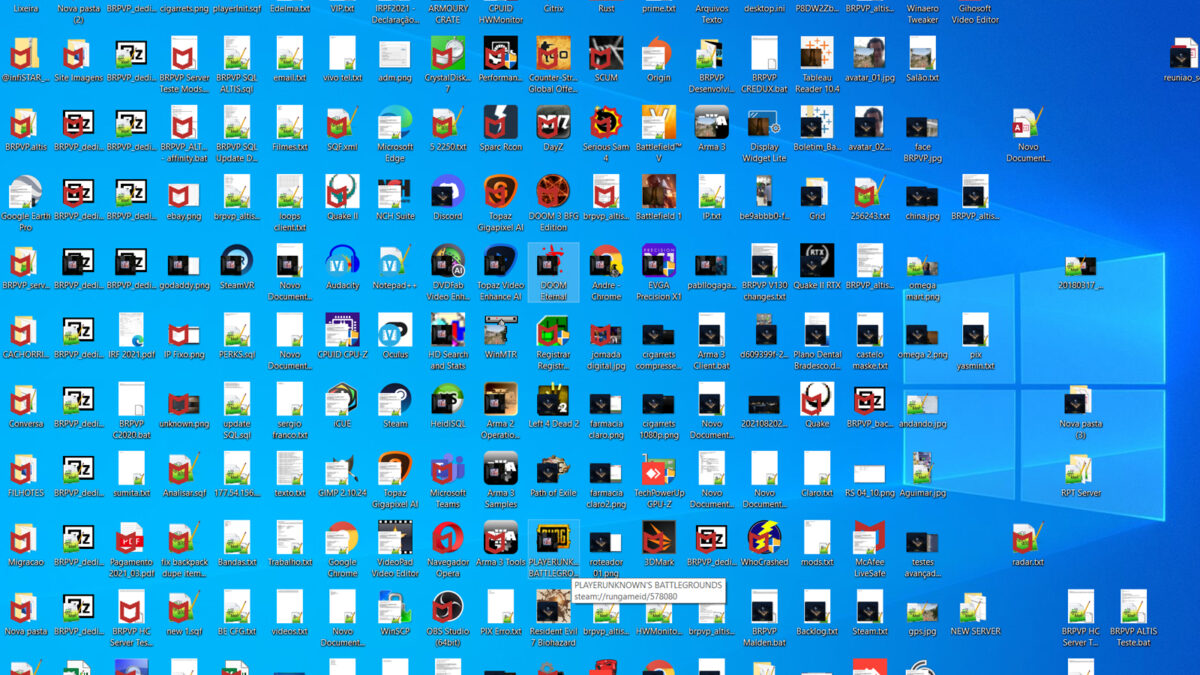
Task: Launch Google Chrome desktop shortcut
Action: (x=342, y=537)
